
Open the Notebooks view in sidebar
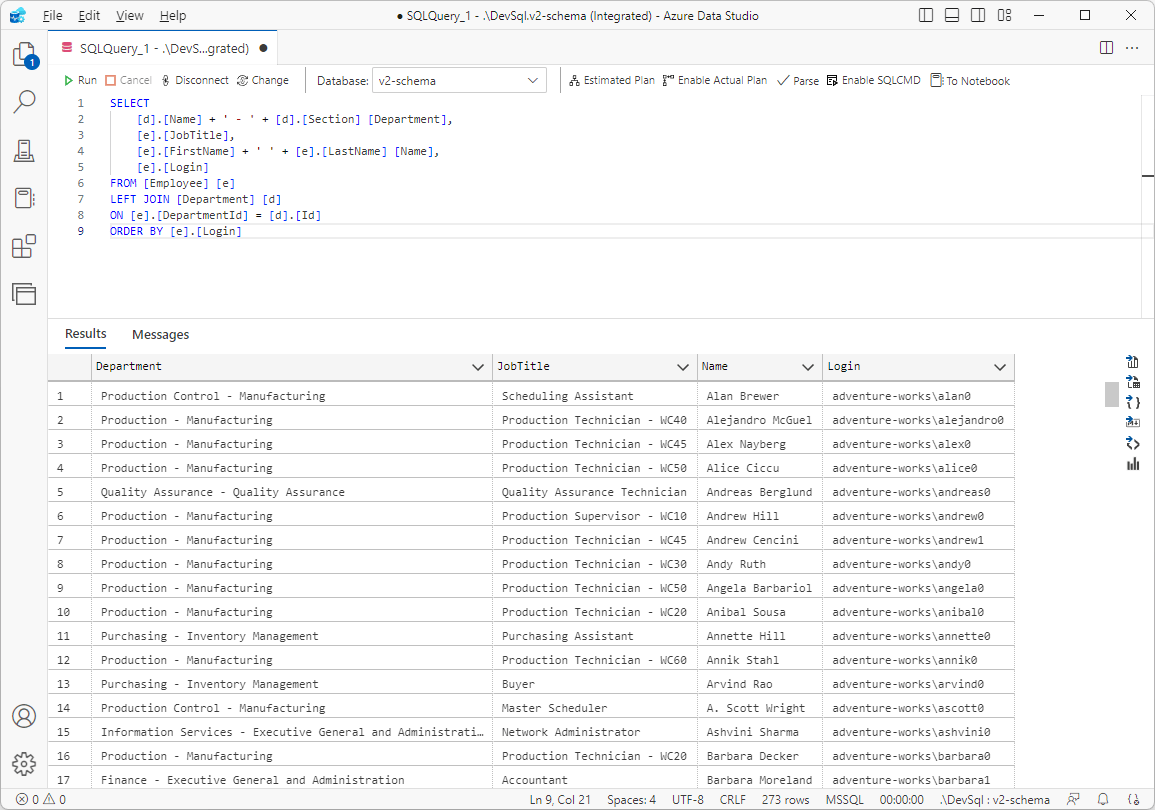[x=24, y=198]
